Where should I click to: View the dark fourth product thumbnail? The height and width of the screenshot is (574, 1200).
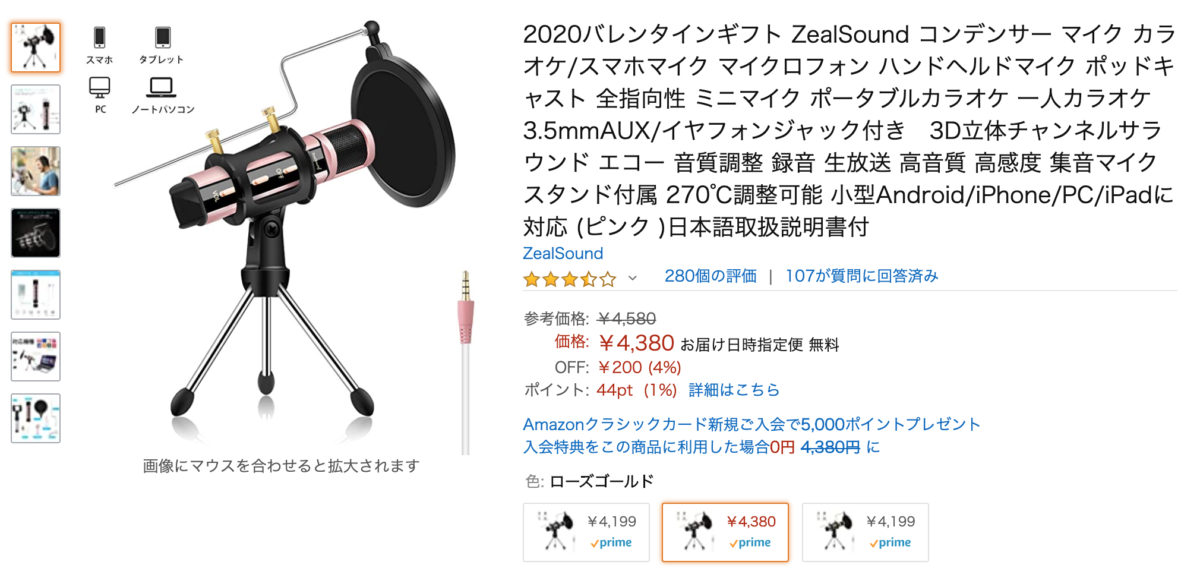pos(36,233)
